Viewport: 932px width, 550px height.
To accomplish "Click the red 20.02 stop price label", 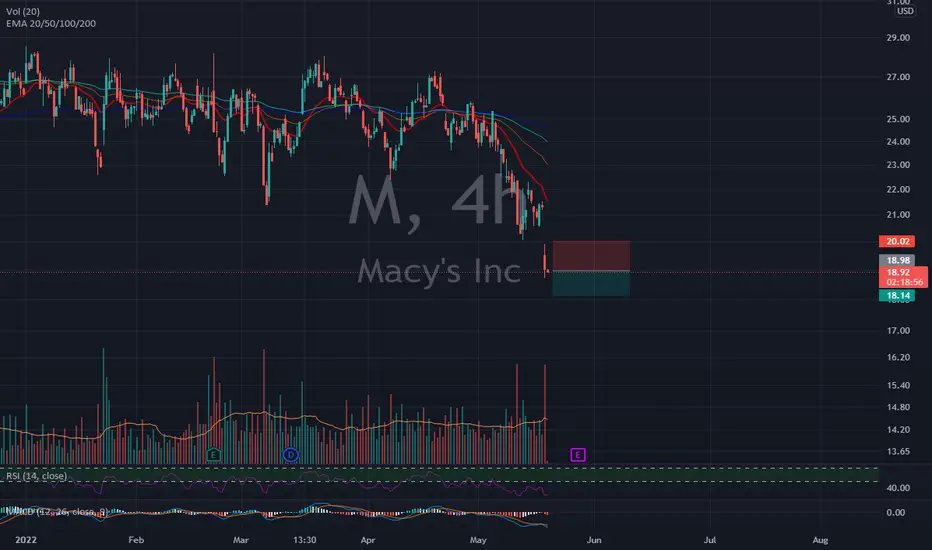I will click(897, 241).
